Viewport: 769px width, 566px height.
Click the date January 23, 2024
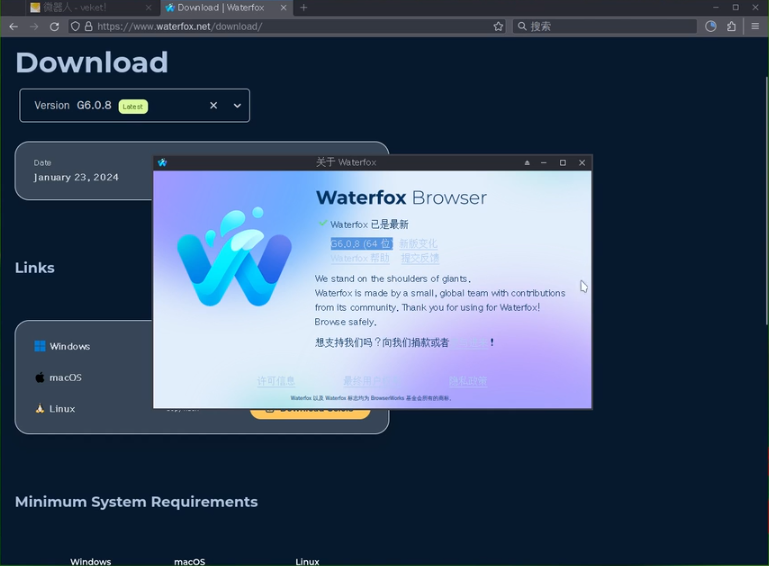coord(76,178)
